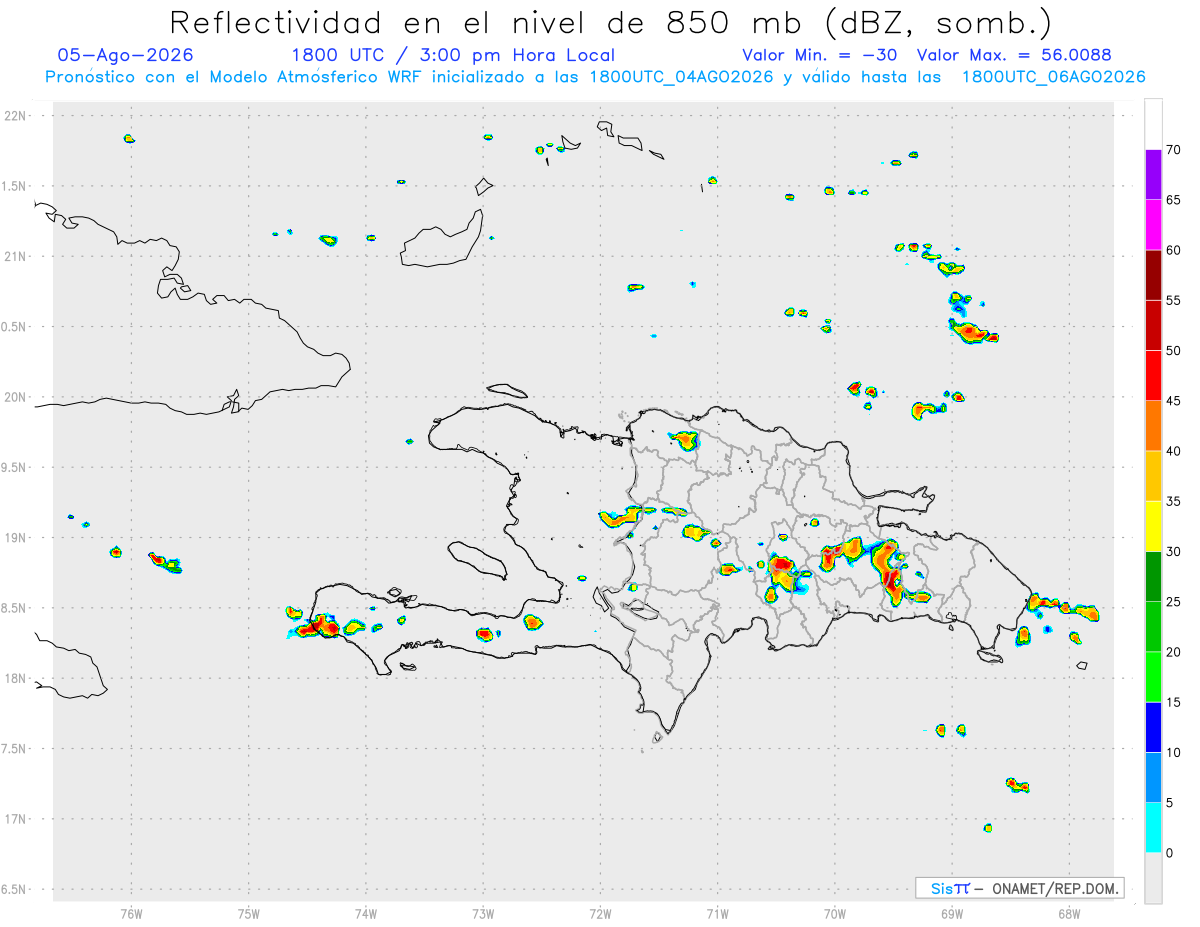
Task: Click the longitude label "69W"
Action: pos(952,914)
